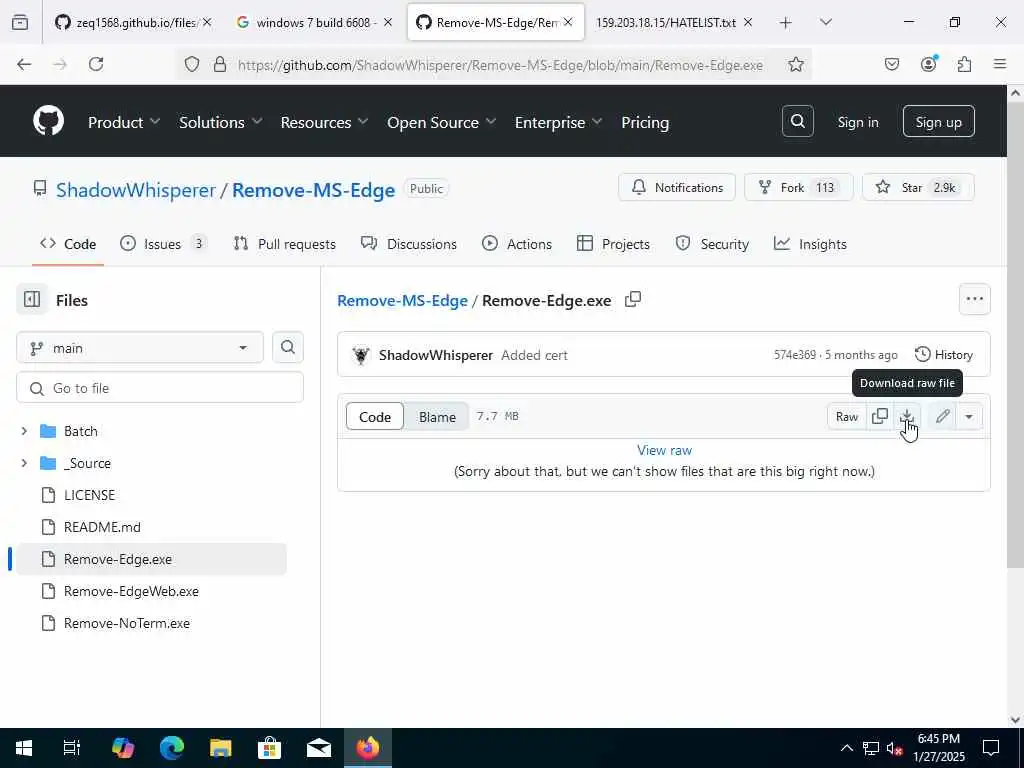Open ShadowWhisperer avatar in commit row
The height and width of the screenshot is (768, 1024).
point(360,355)
